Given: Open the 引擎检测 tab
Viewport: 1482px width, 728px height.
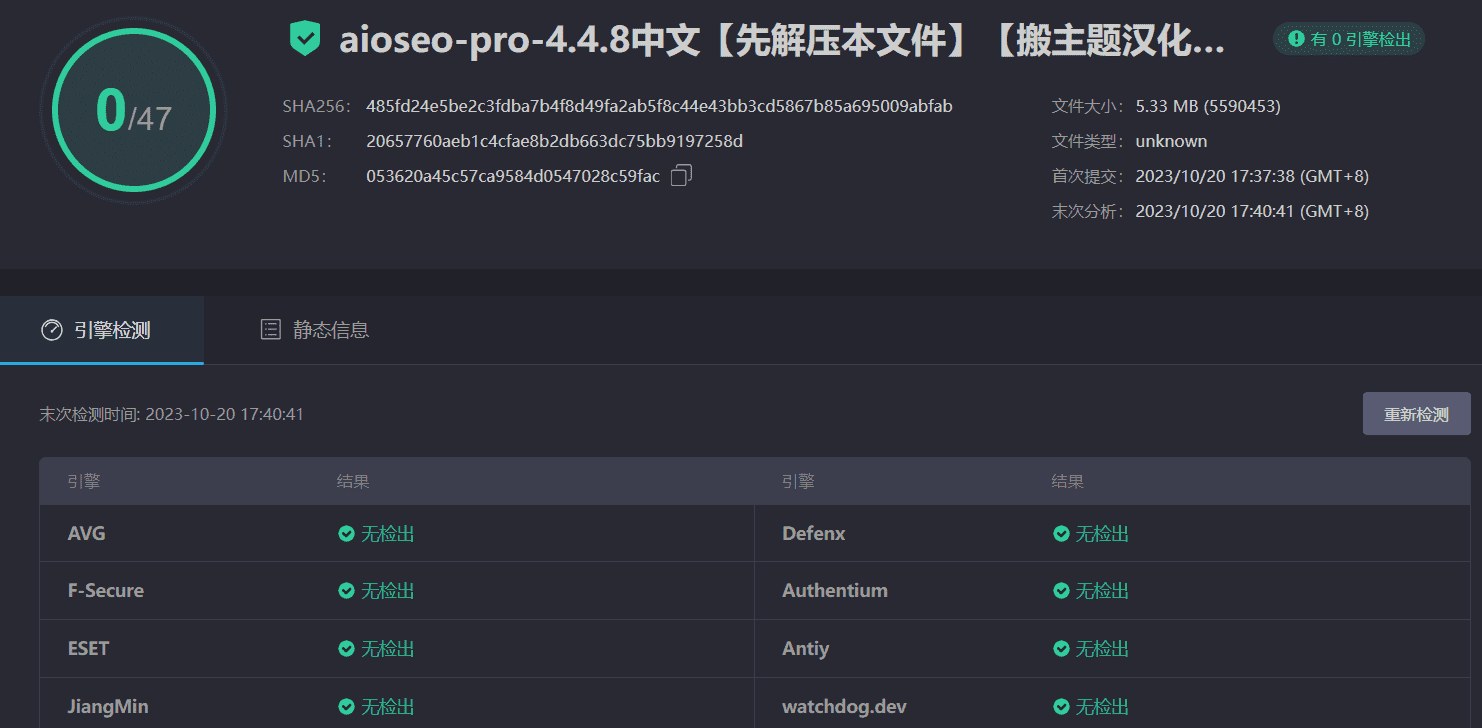Looking at the screenshot, I should point(102,330).
